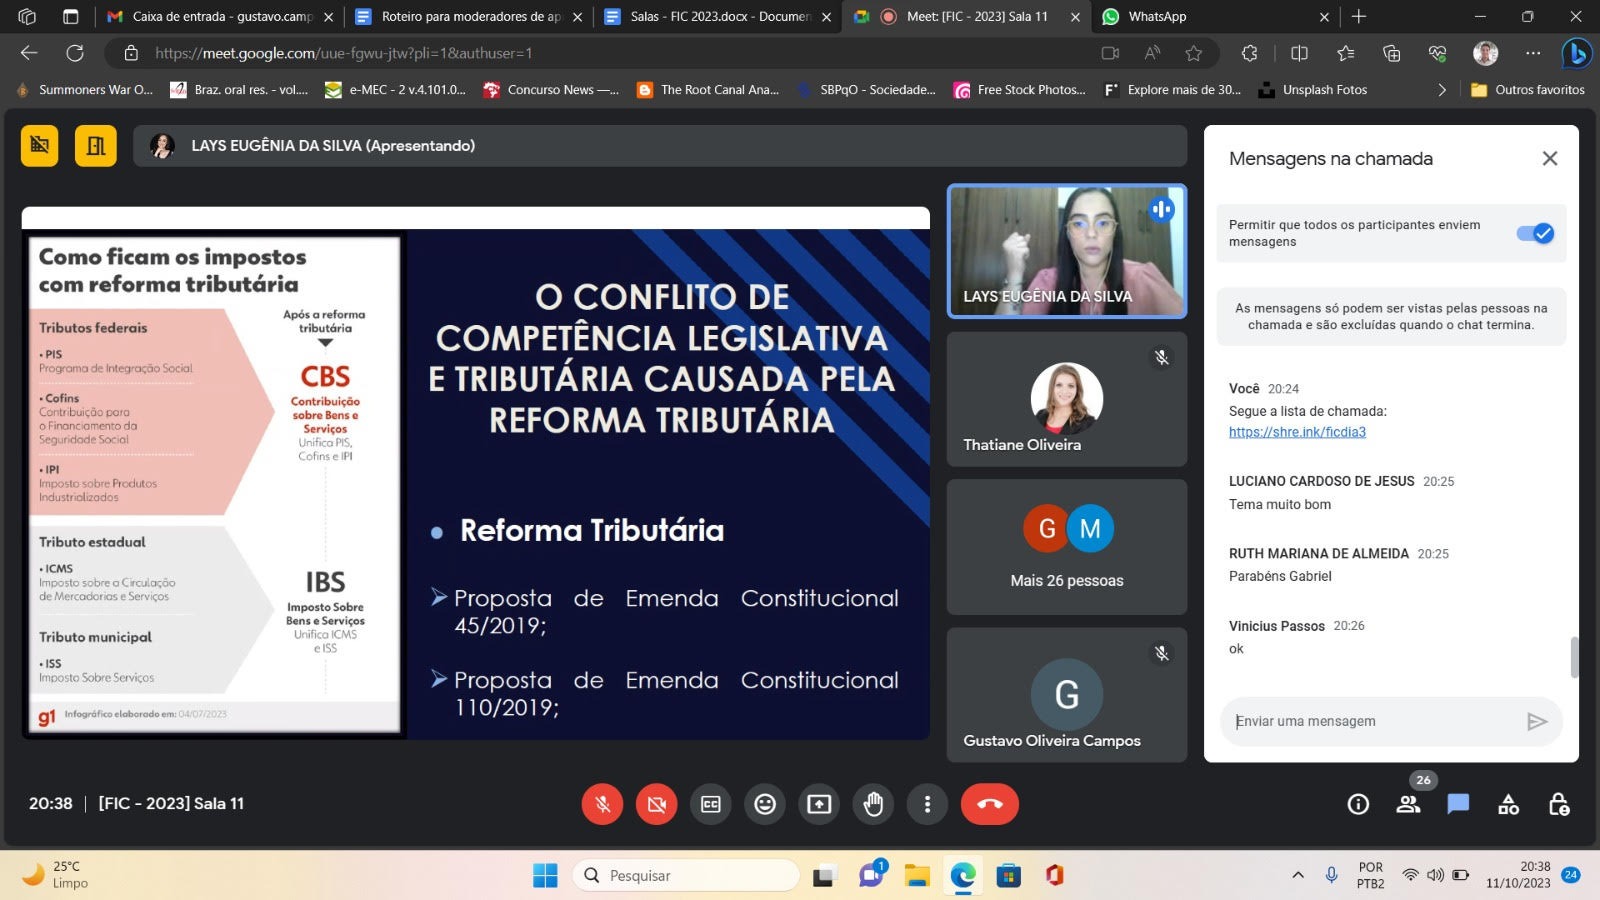The width and height of the screenshot is (1600, 900).
Task: Open the activities icon
Action: point(1508,804)
